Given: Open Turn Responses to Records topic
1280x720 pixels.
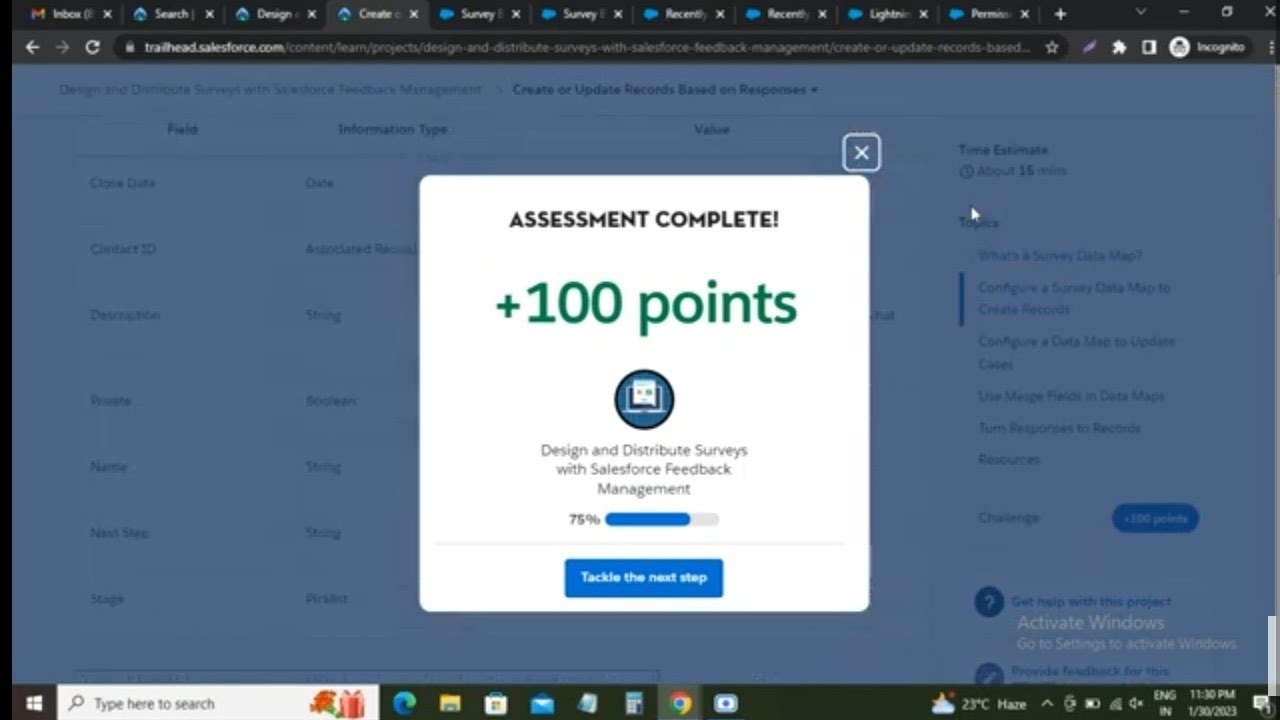Looking at the screenshot, I should pos(1059,428).
